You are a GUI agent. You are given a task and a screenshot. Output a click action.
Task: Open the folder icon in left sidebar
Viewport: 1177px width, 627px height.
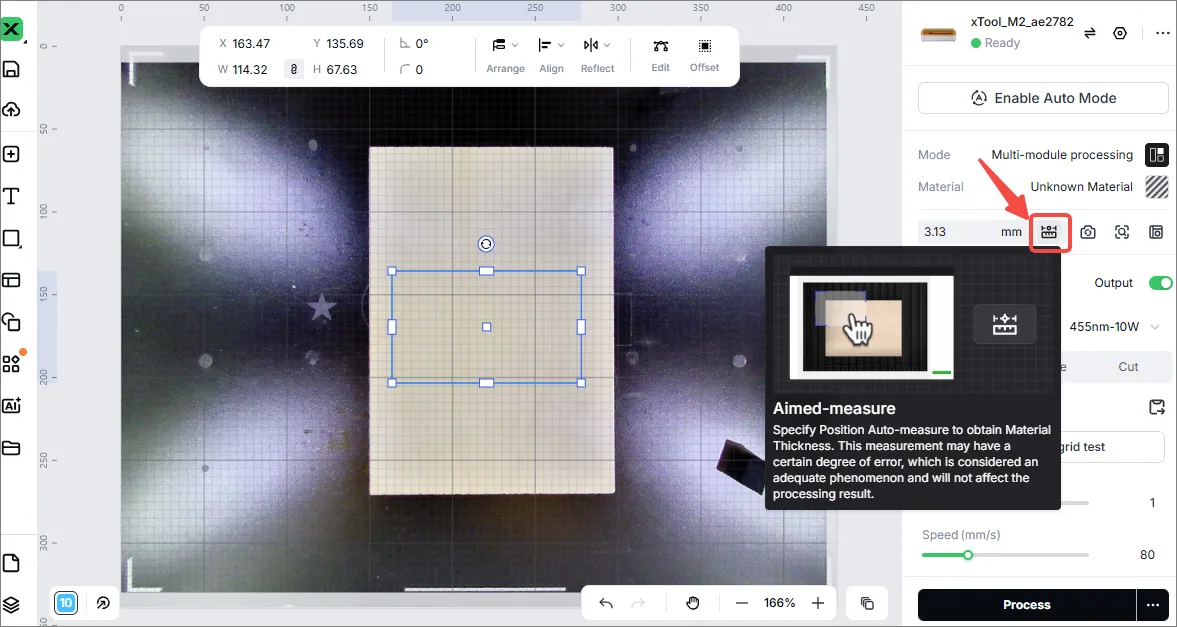(x=11, y=448)
